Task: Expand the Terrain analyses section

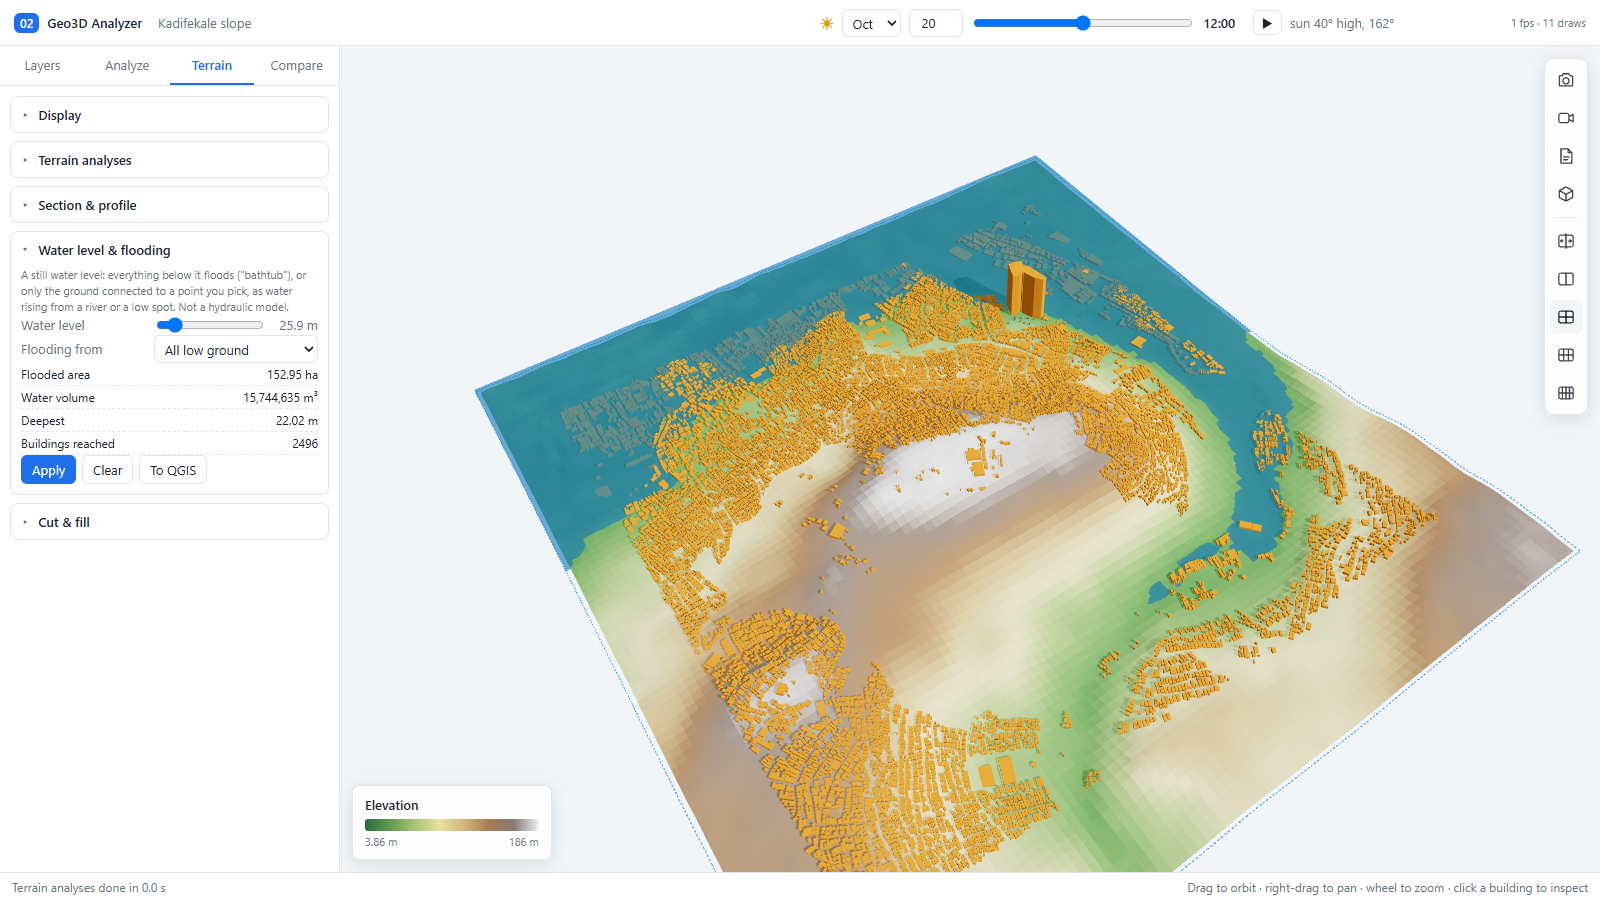Action: [169, 160]
